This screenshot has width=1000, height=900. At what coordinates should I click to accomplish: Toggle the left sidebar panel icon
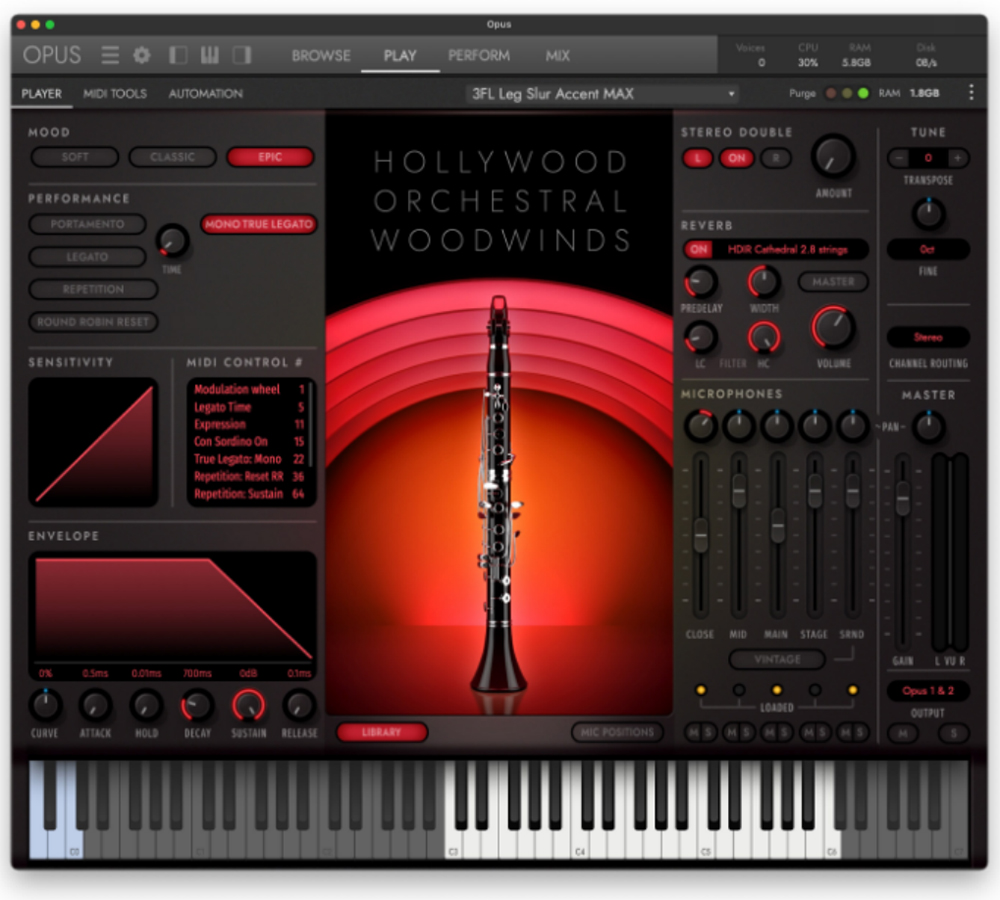point(178,55)
